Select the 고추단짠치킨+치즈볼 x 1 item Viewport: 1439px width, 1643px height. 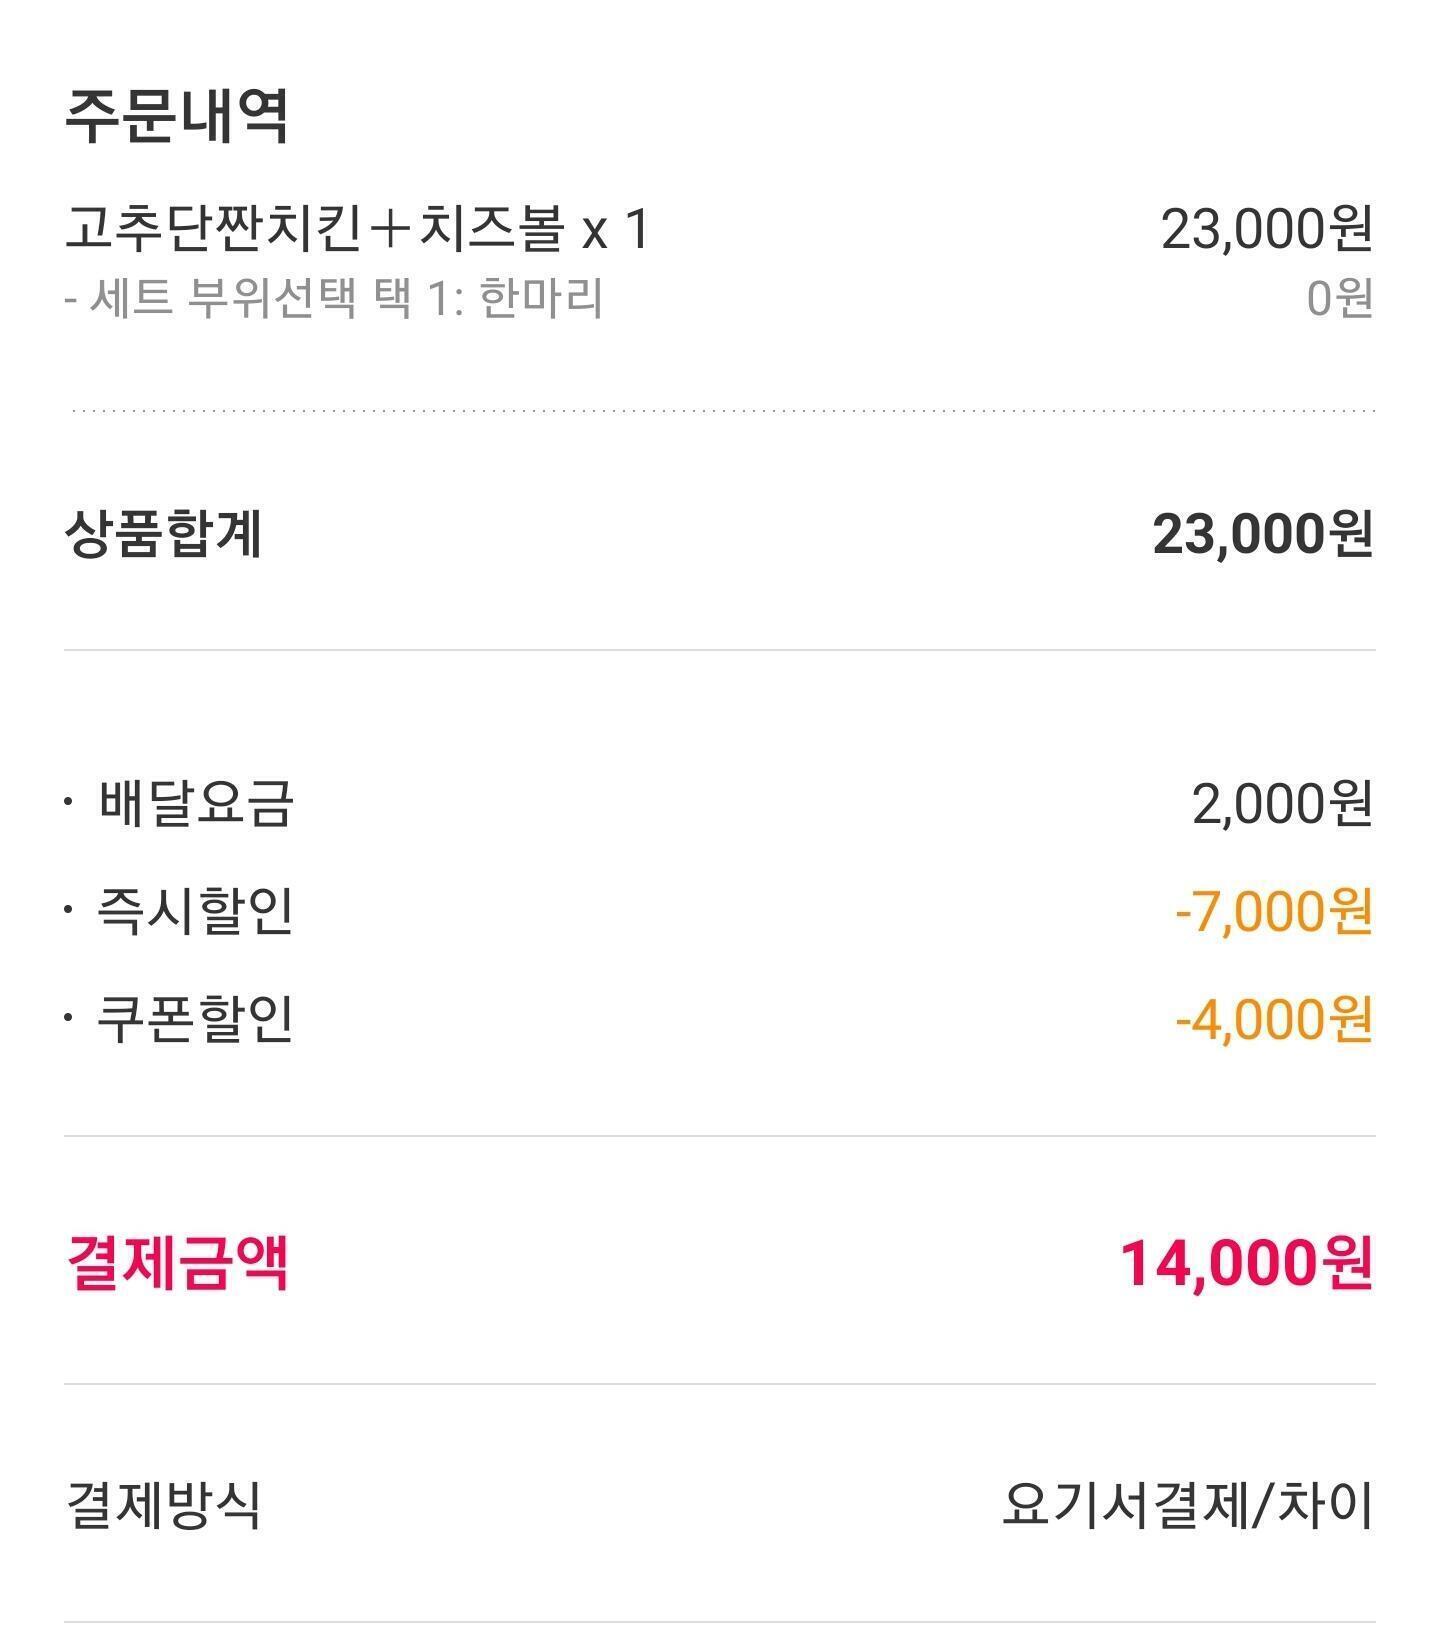(358, 228)
